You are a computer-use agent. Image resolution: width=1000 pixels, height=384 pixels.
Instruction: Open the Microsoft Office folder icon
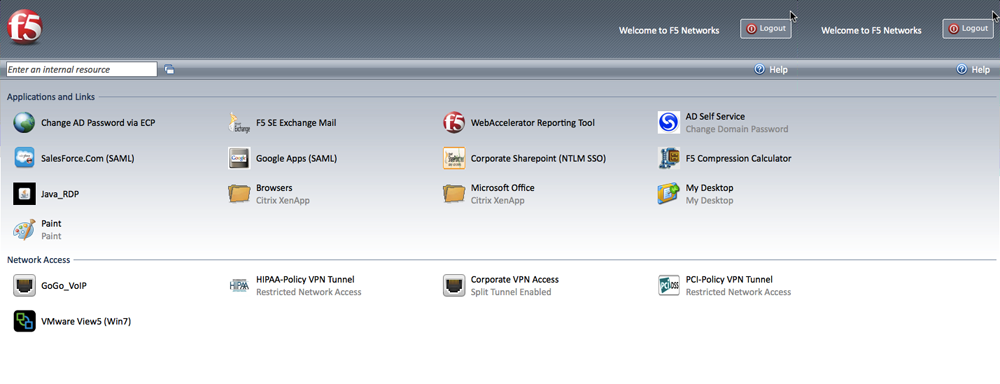tap(453, 194)
